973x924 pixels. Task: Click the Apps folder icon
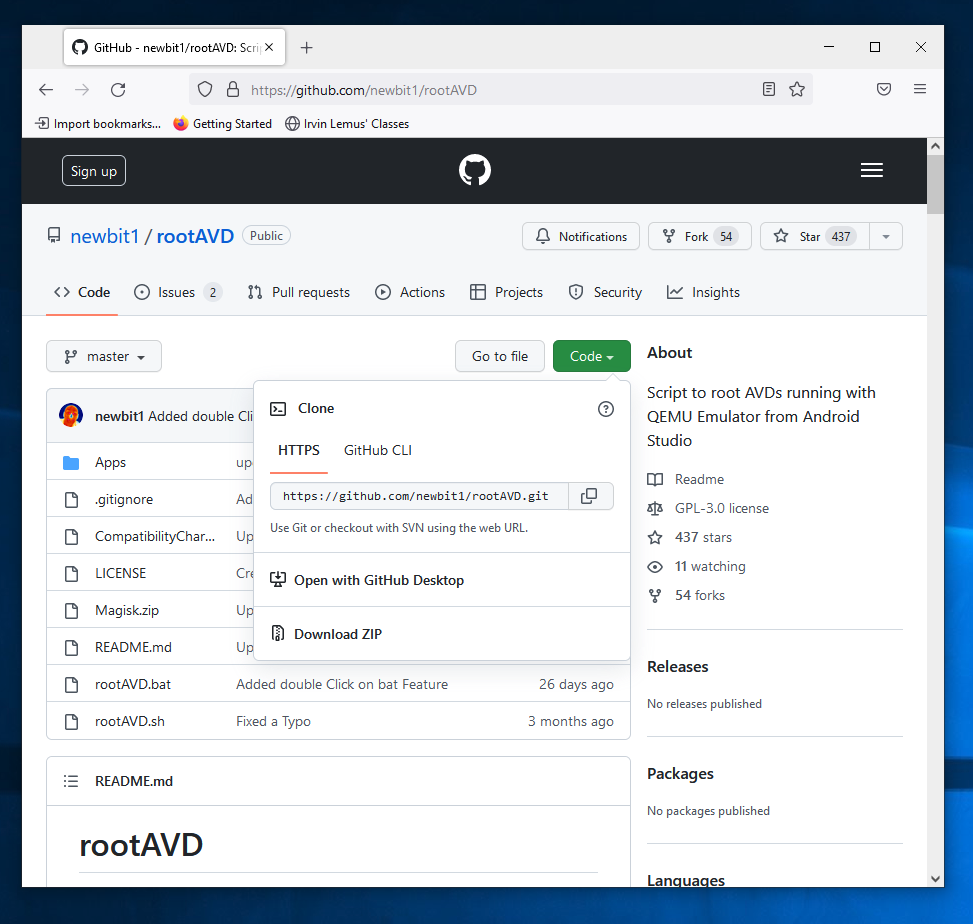(x=71, y=463)
